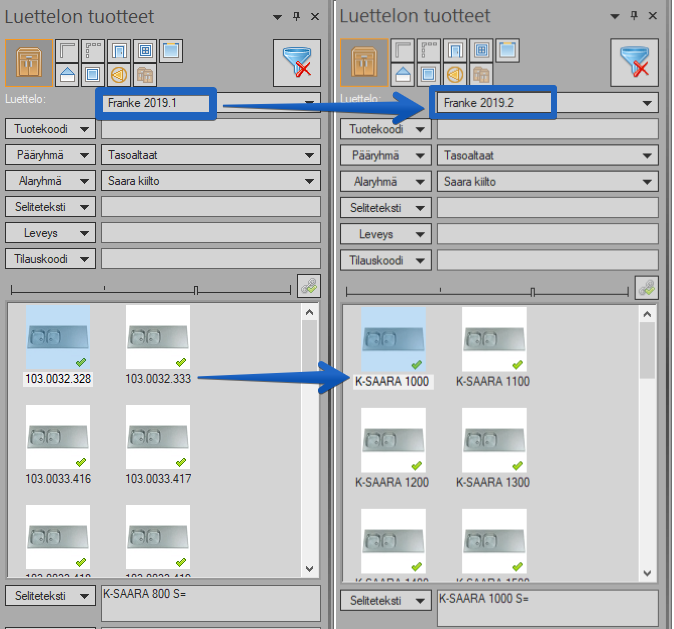674x629 pixels.
Task: Select sink thumbnail K-SAARA 1100
Action: (494, 340)
